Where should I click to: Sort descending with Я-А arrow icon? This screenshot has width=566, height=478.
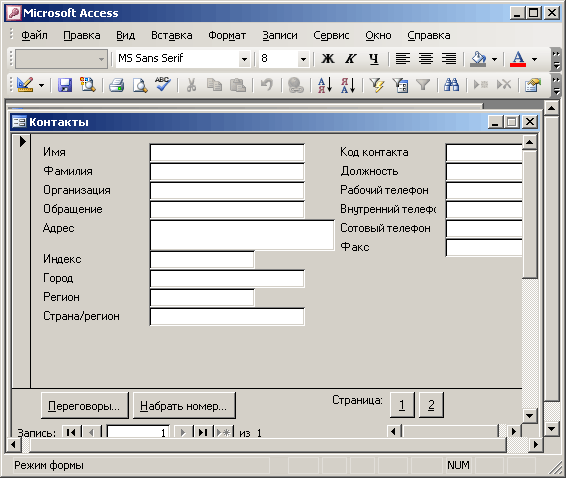tap(348, 85)
